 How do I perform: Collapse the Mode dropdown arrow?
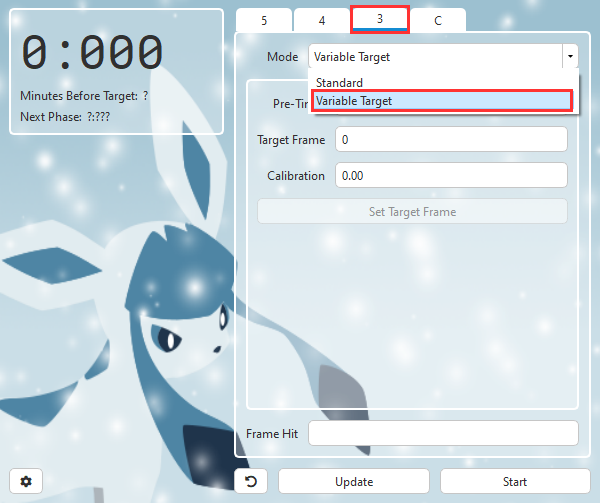(570, 56)
